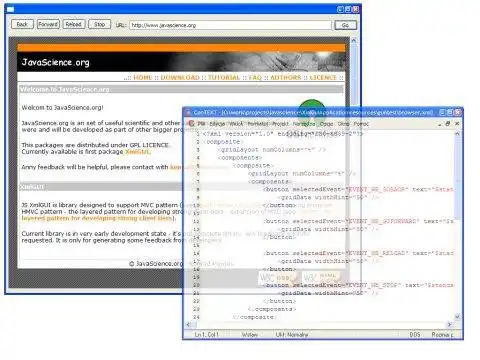Follow the orange XmlGUI package link
Viewport: 480px width, 360px height.
138,152
